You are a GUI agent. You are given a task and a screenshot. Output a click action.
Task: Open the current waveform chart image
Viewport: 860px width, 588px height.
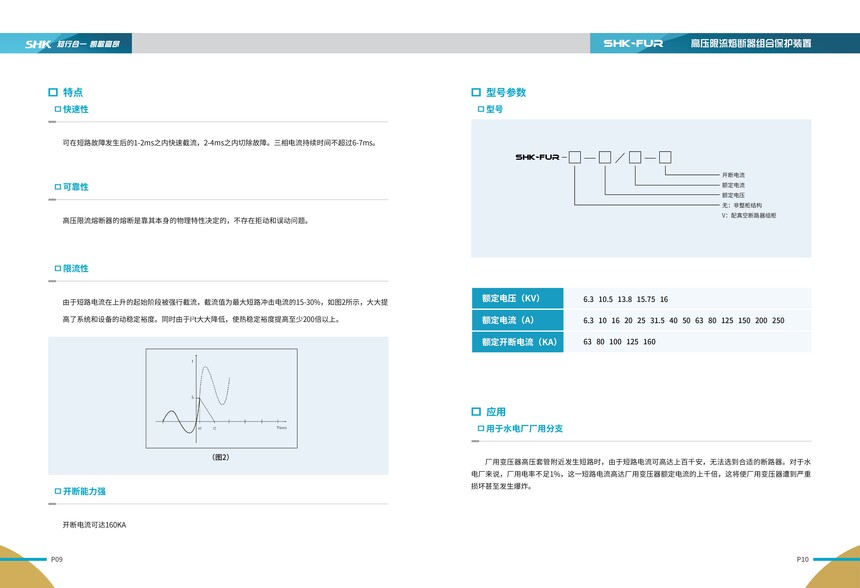[222, 398]
